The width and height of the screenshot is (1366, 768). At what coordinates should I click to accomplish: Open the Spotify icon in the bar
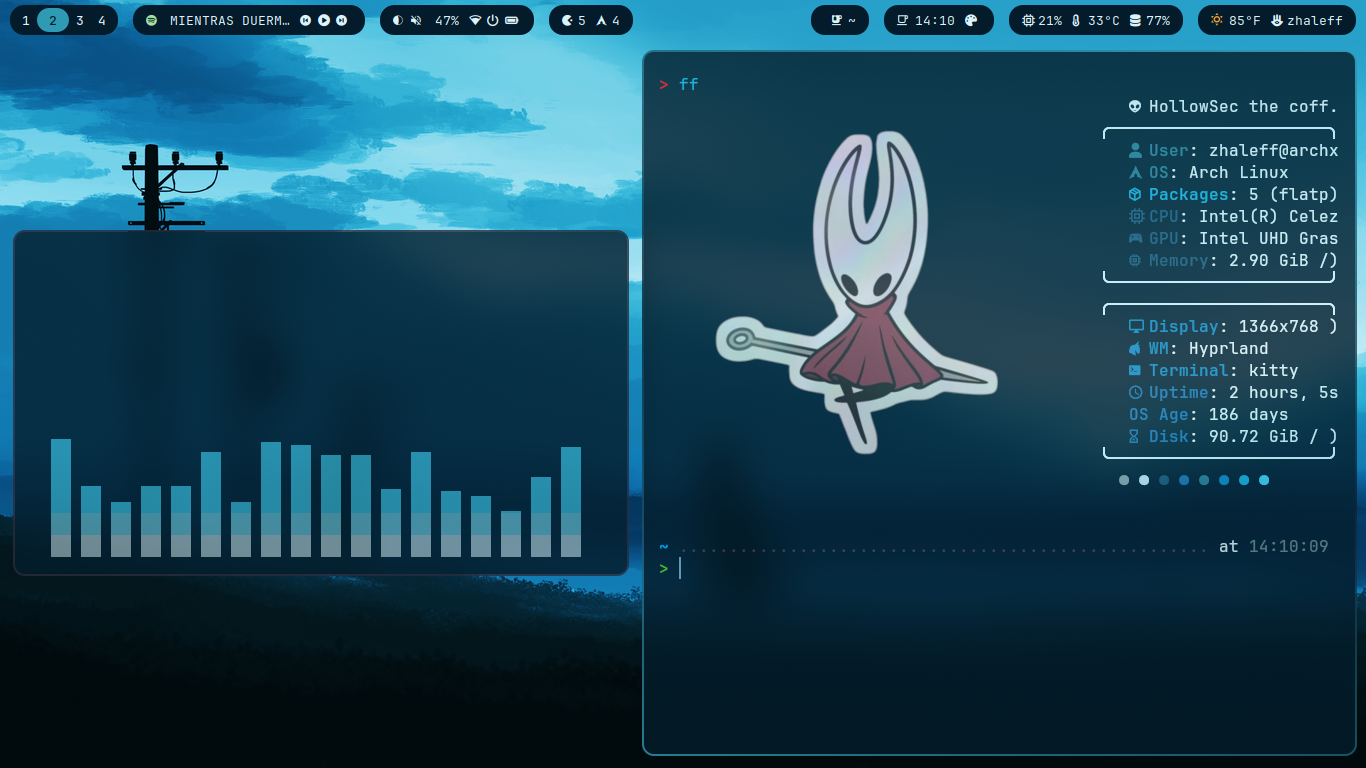point(151,20)
